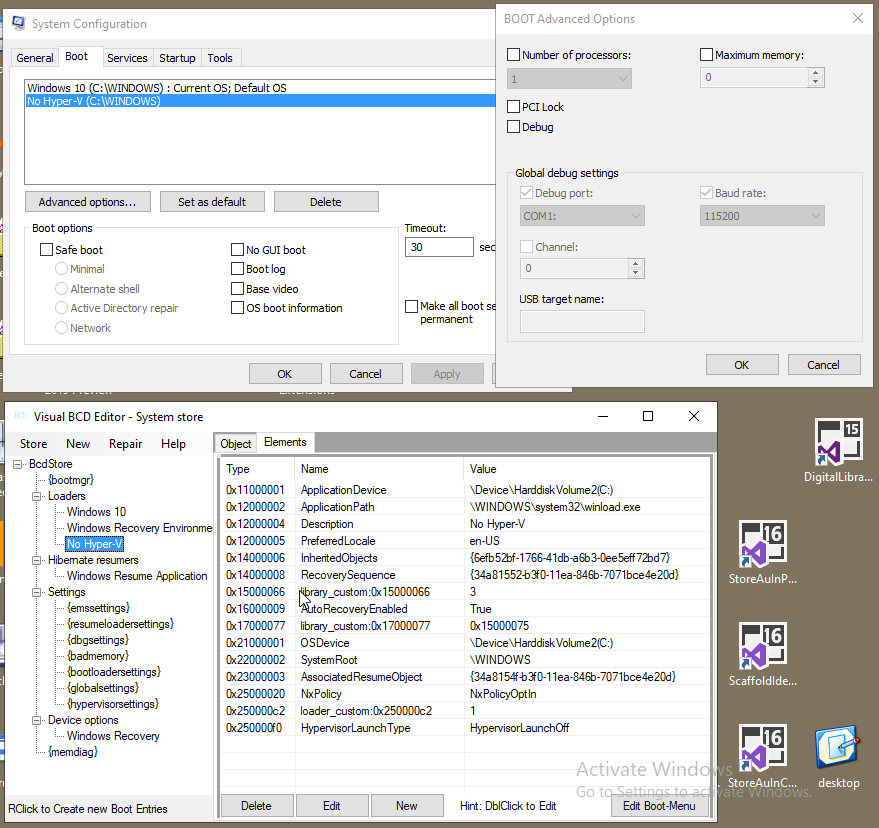Click OK in System Configuration
Image resolution: width=879 pixels, height=828 pixels.
tap(285, 374)
